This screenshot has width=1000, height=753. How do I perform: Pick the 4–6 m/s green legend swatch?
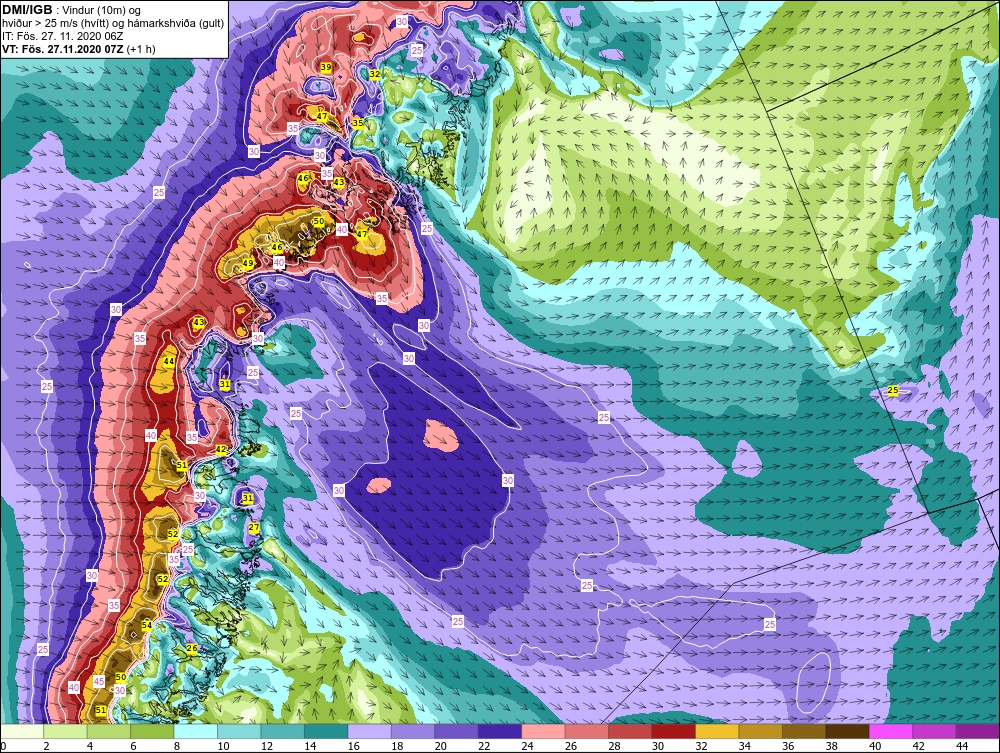click(x=108, y=731)
